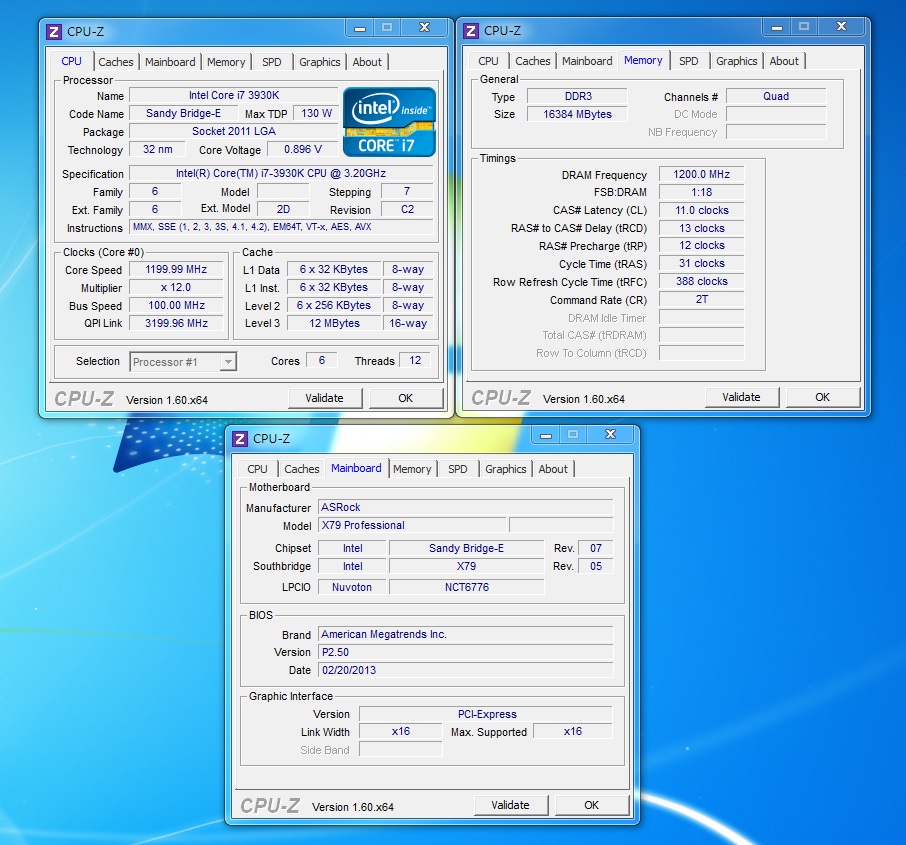Open Memory tab in the Mainboard window
Image resolution: width=906 pixels, height=845 pixels.
pos(412,469)
